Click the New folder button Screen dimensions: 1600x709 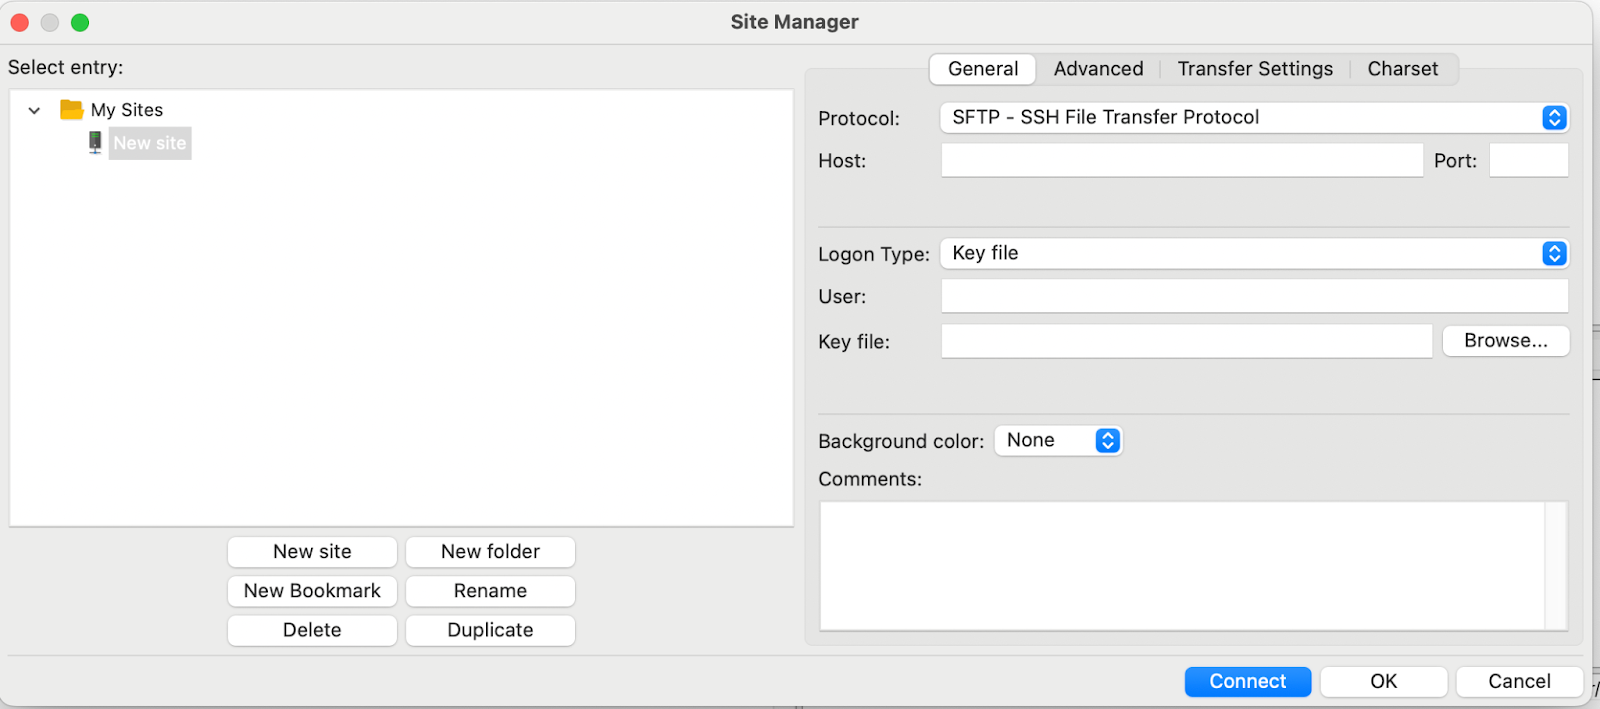(490, 552)
